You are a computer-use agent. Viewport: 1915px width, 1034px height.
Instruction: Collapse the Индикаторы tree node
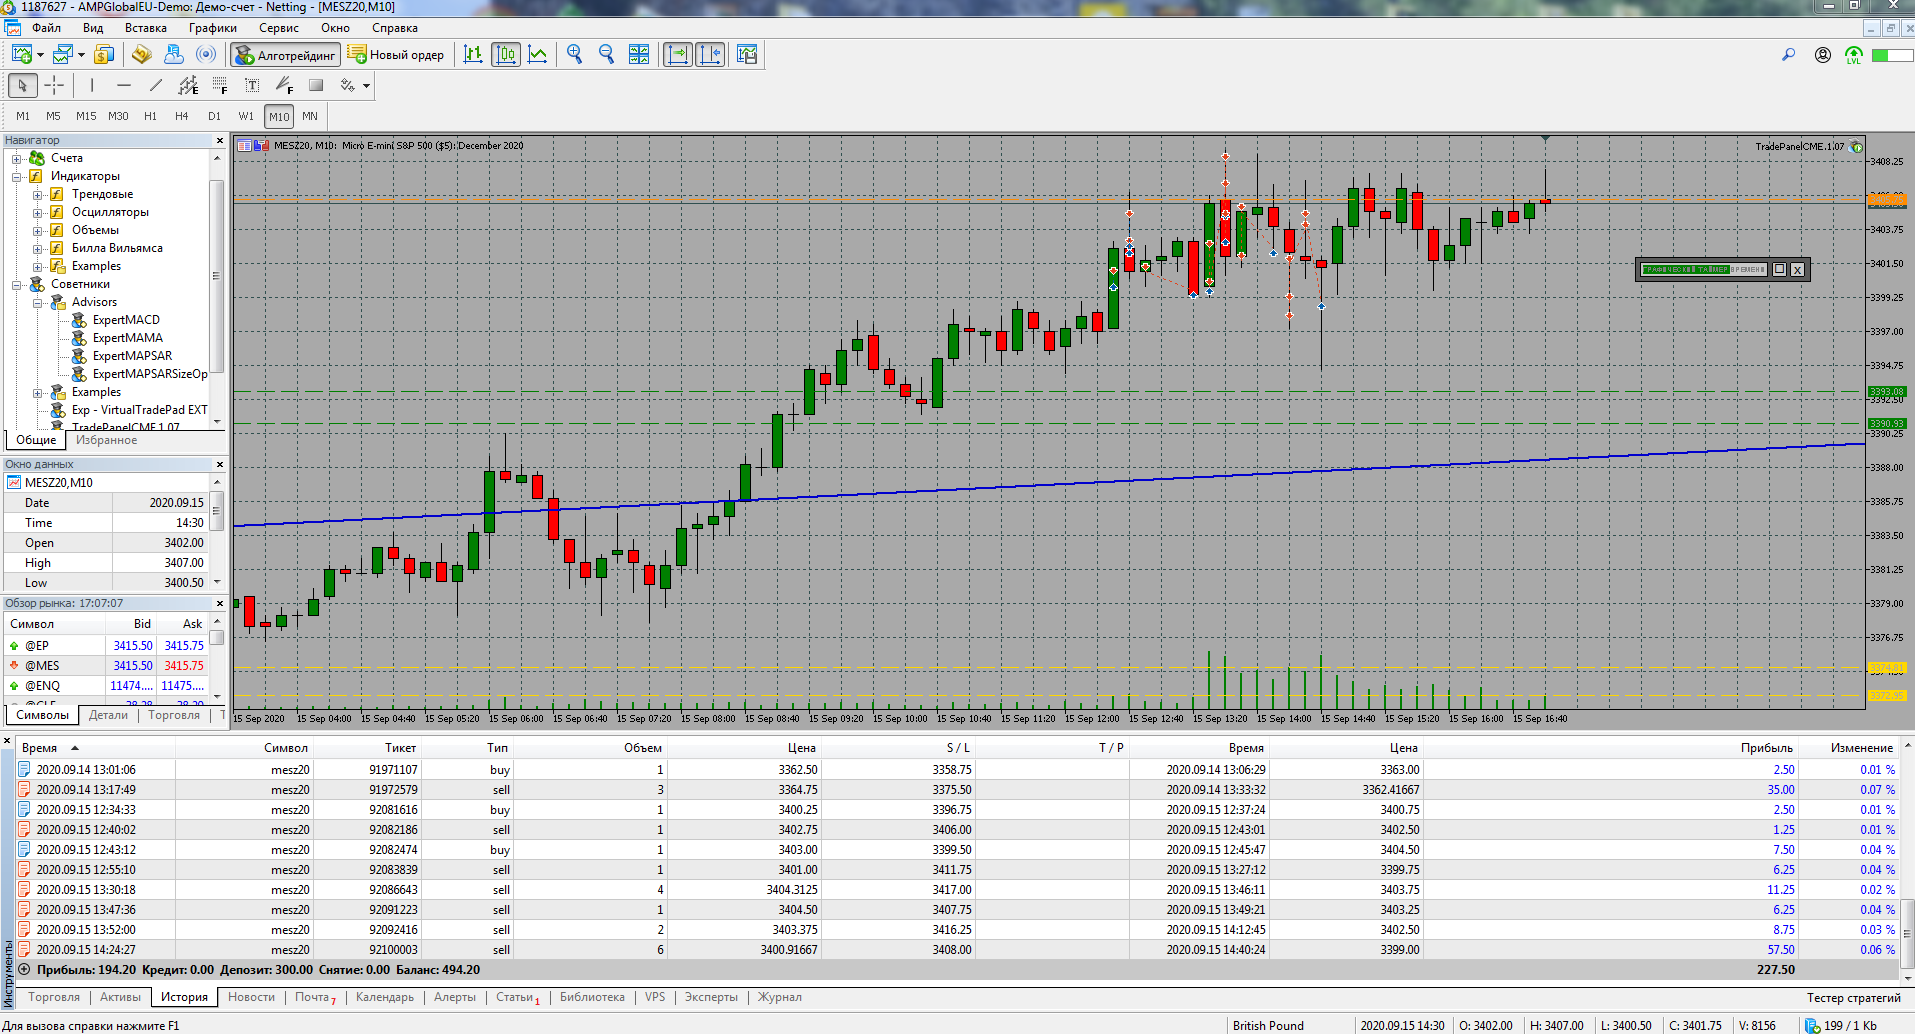(x=16, y=176)
